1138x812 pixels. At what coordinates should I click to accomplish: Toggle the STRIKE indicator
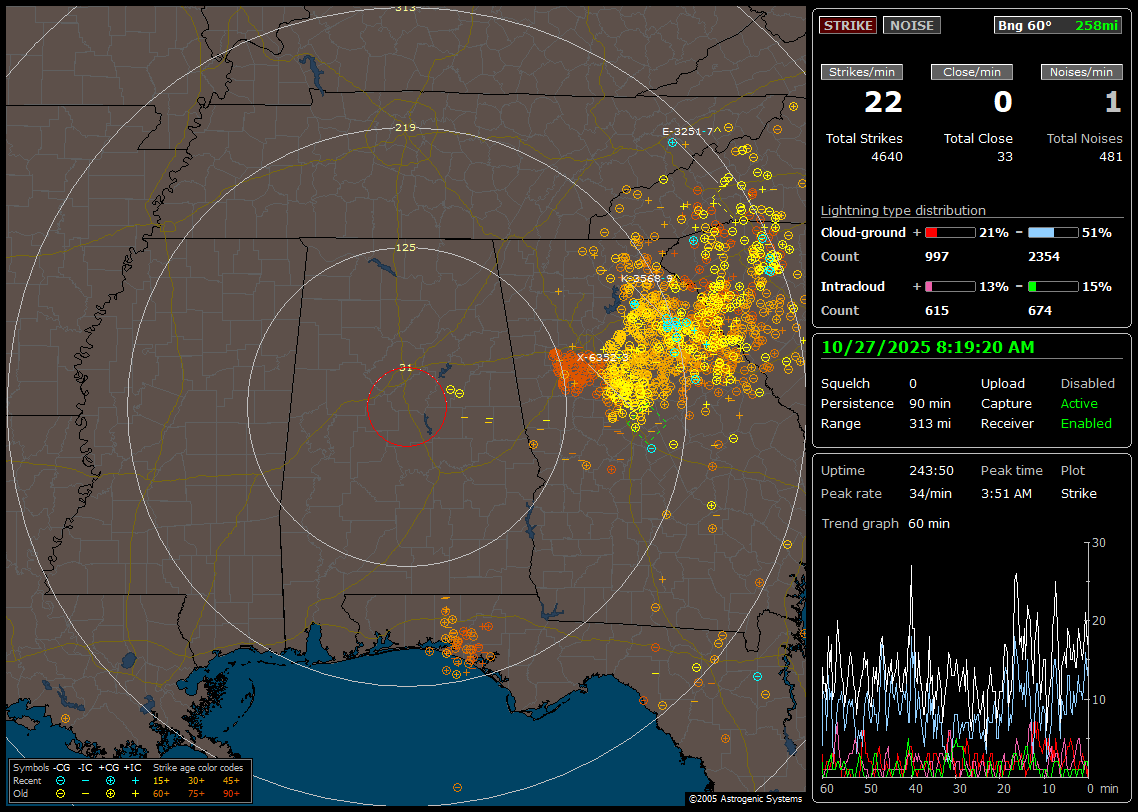point(848,25)
